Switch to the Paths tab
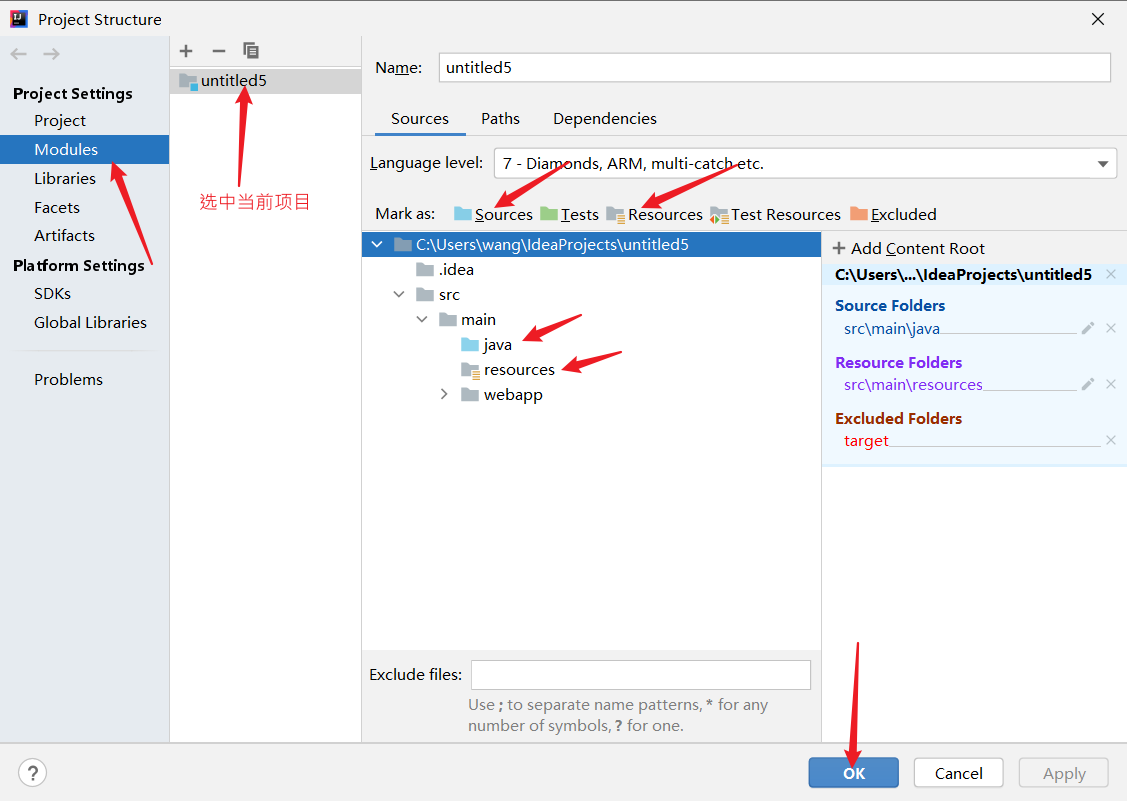Image resolution: width=1127 pixels, height=801 pixels. tap(500, 118)
